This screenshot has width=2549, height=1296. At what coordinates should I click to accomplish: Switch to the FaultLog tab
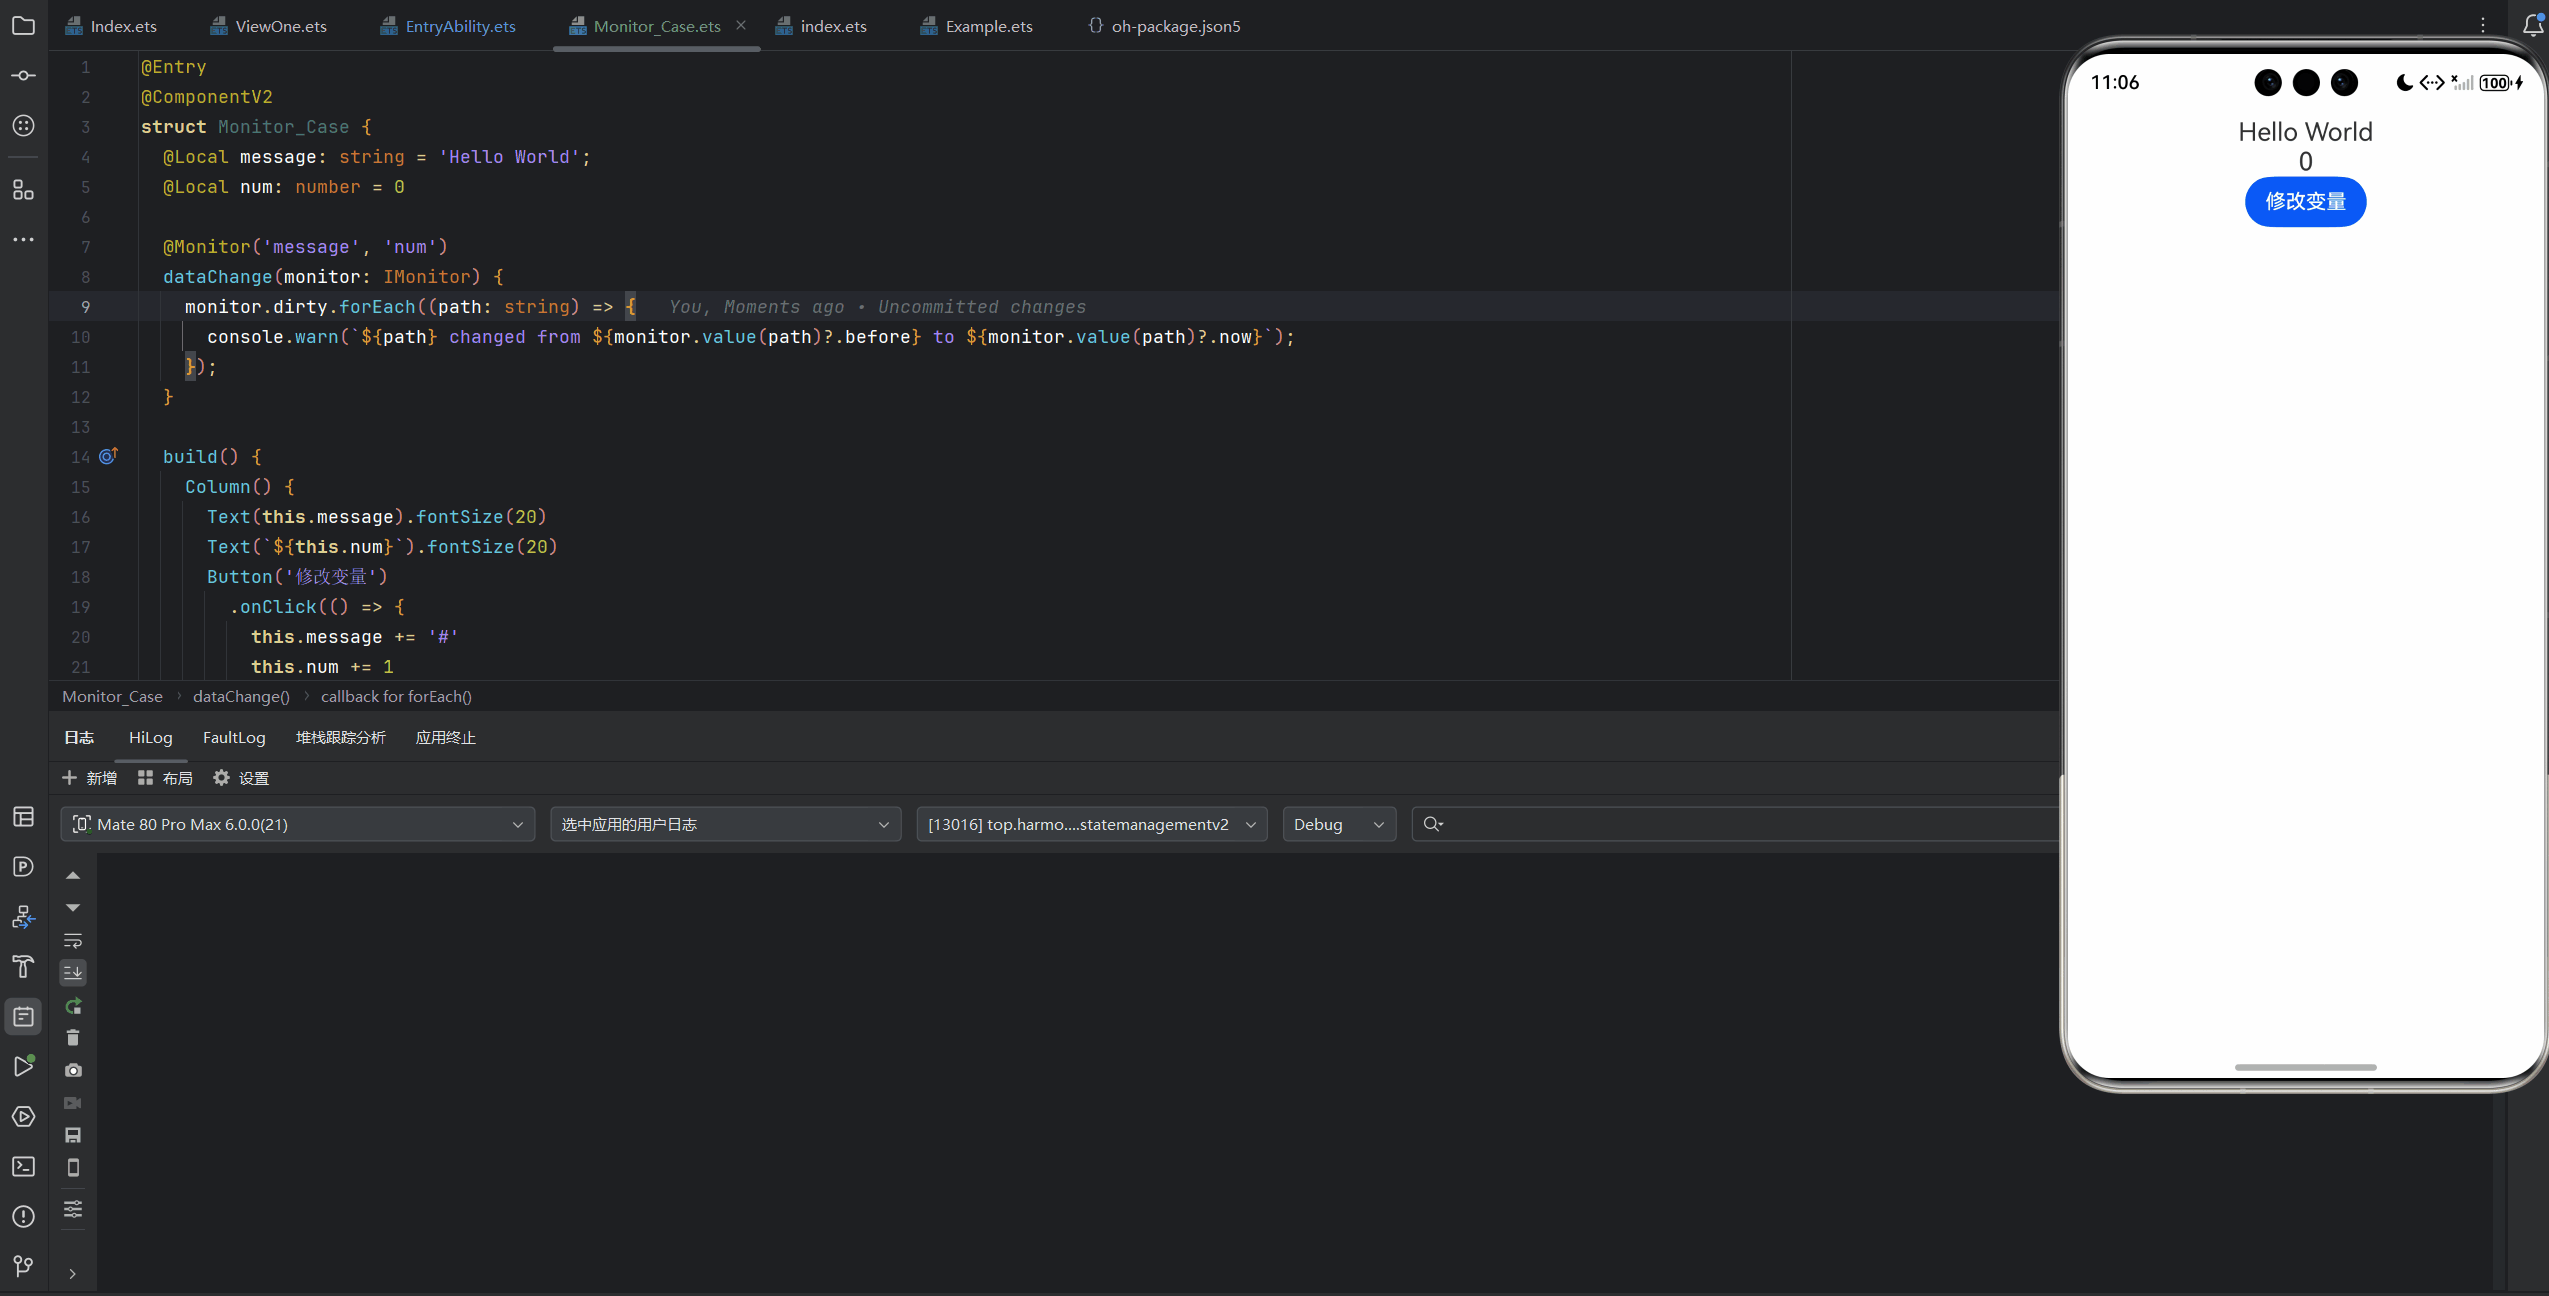[x=234, y=737]
